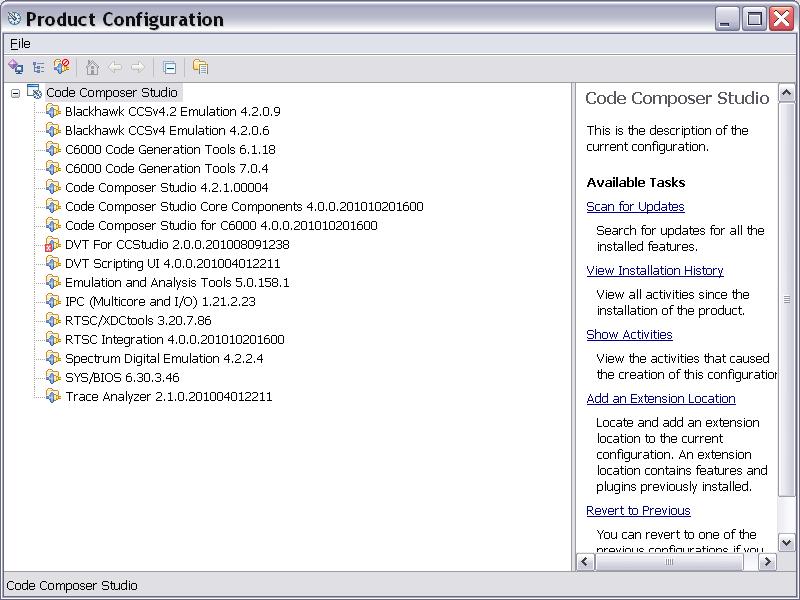Screen dimensions: 800x600
Task: Select SYS/BIOS 6.30.3.46 in the tree
Action: [122, 378]
